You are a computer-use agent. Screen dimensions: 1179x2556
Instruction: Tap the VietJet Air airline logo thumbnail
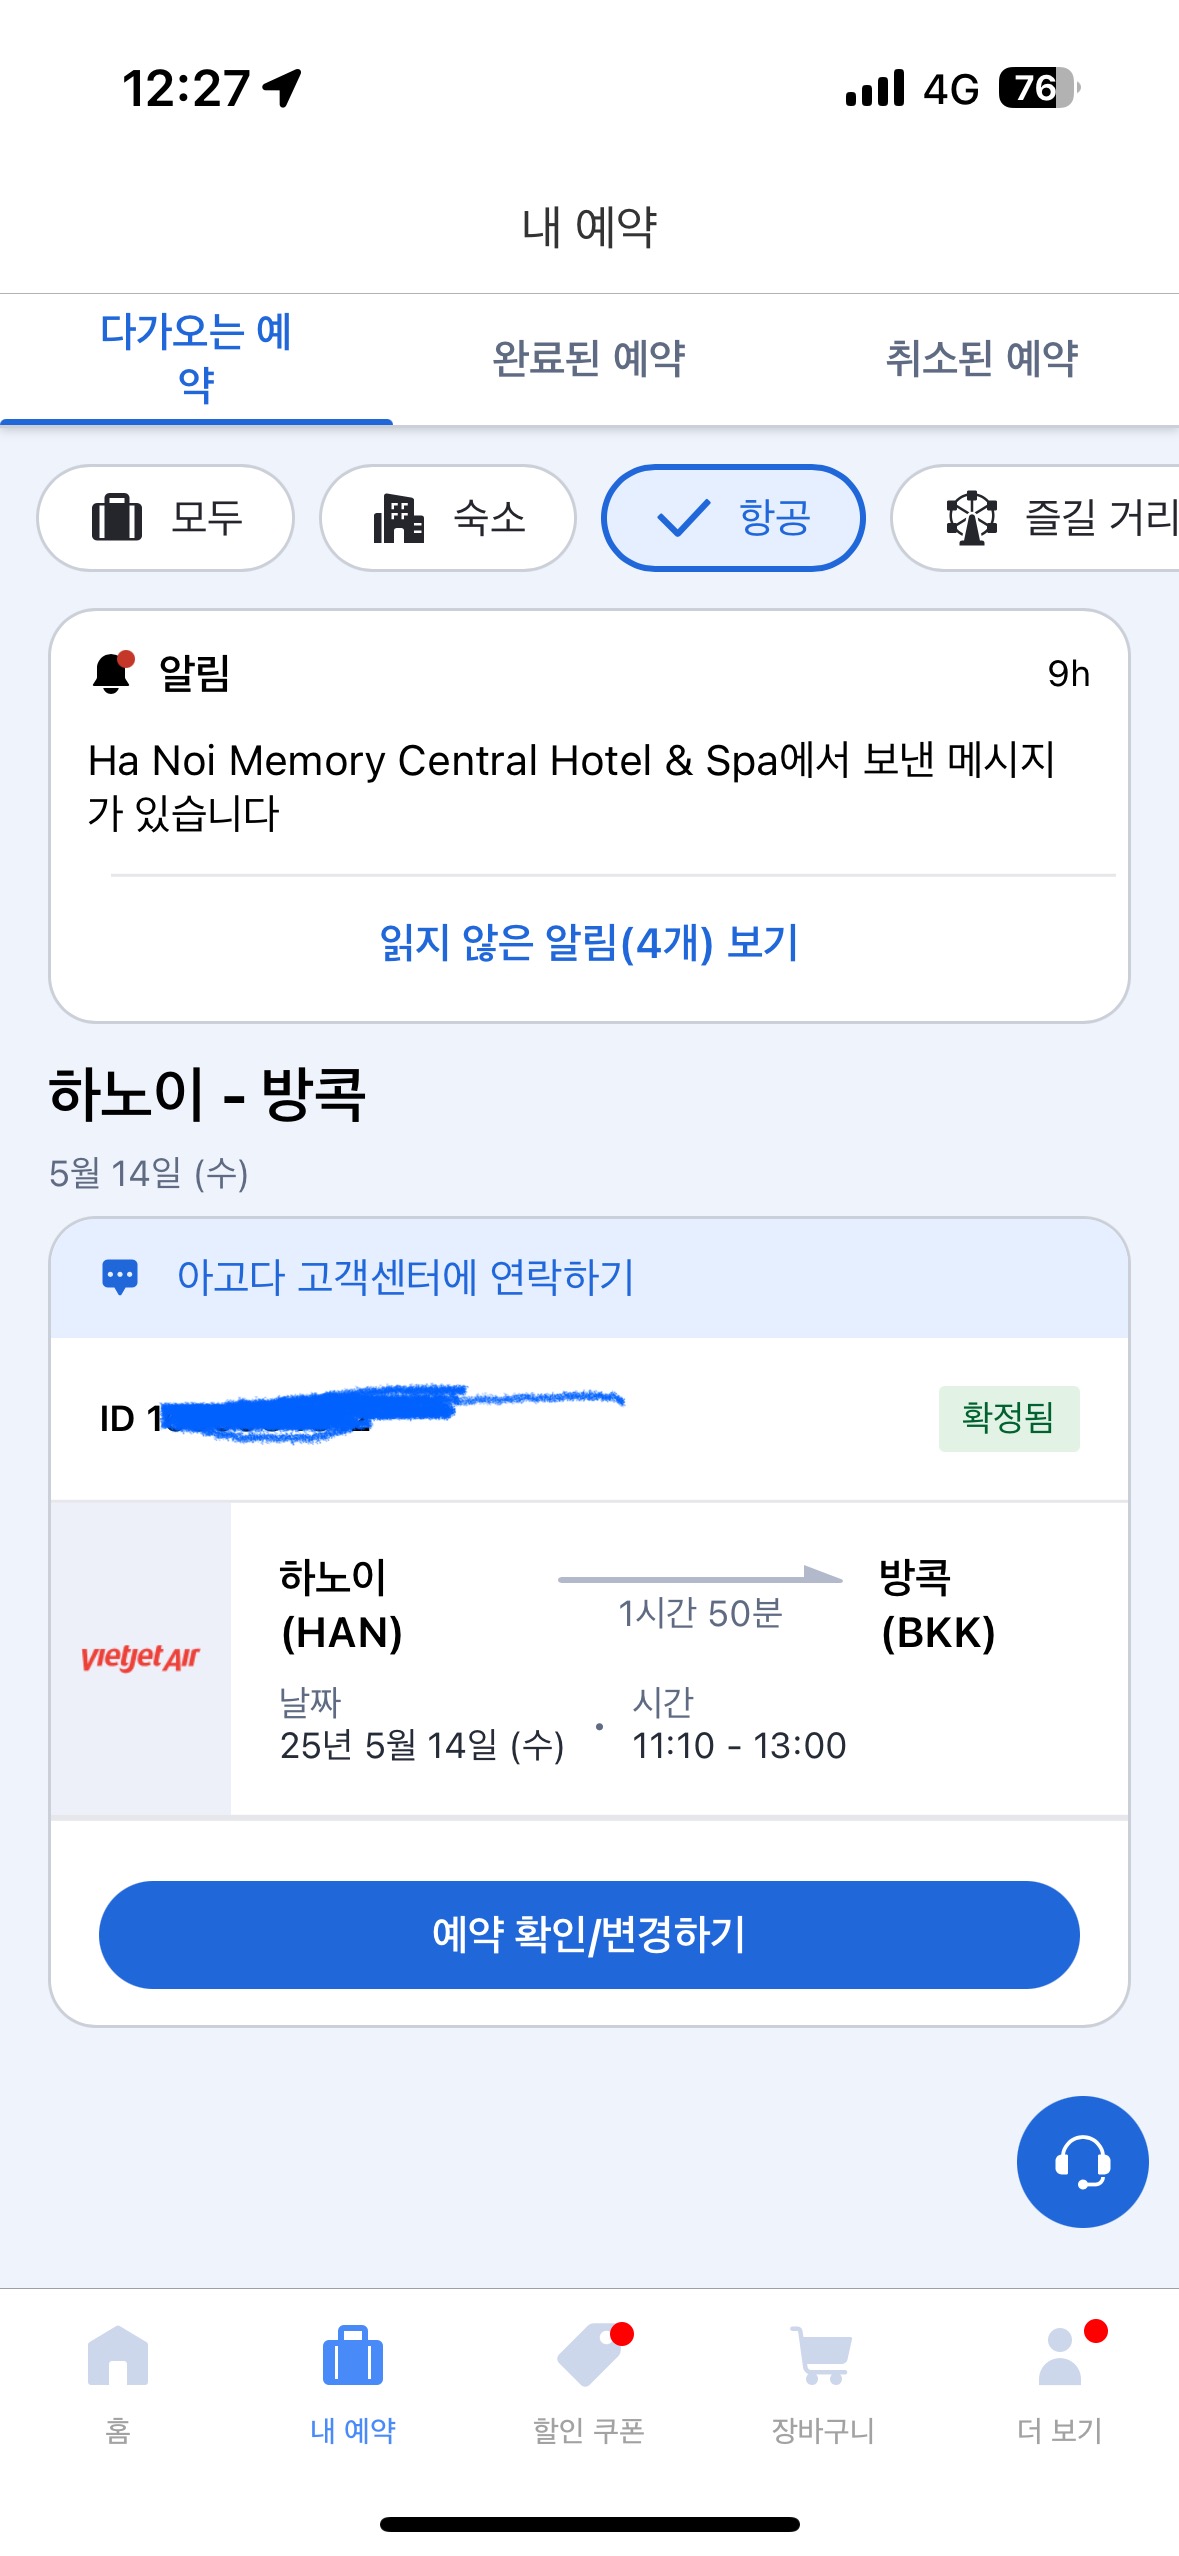point(140,1658)
